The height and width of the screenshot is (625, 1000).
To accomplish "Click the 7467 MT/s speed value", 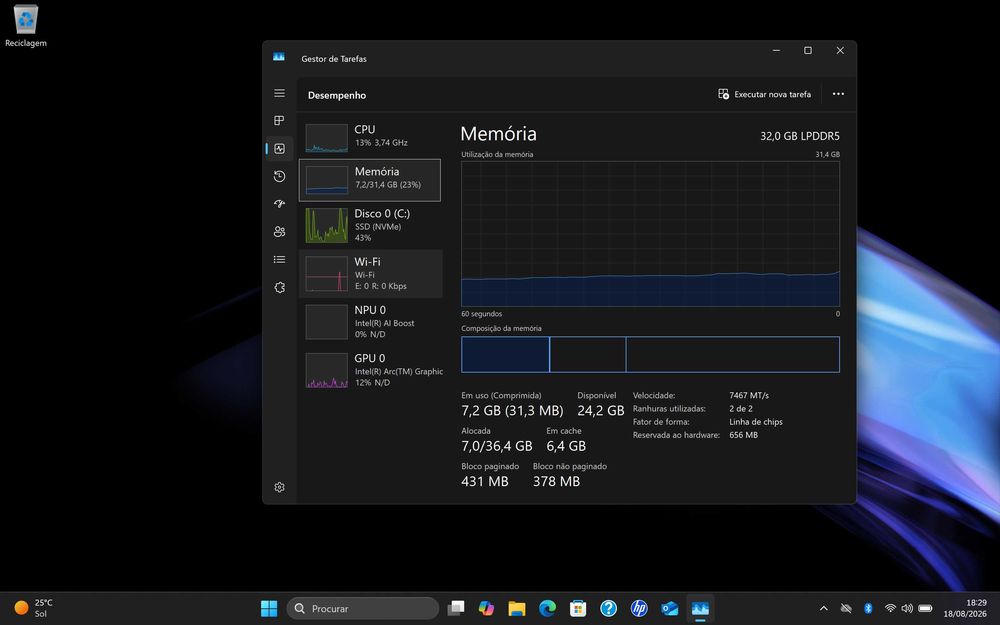I will point(749,395).
